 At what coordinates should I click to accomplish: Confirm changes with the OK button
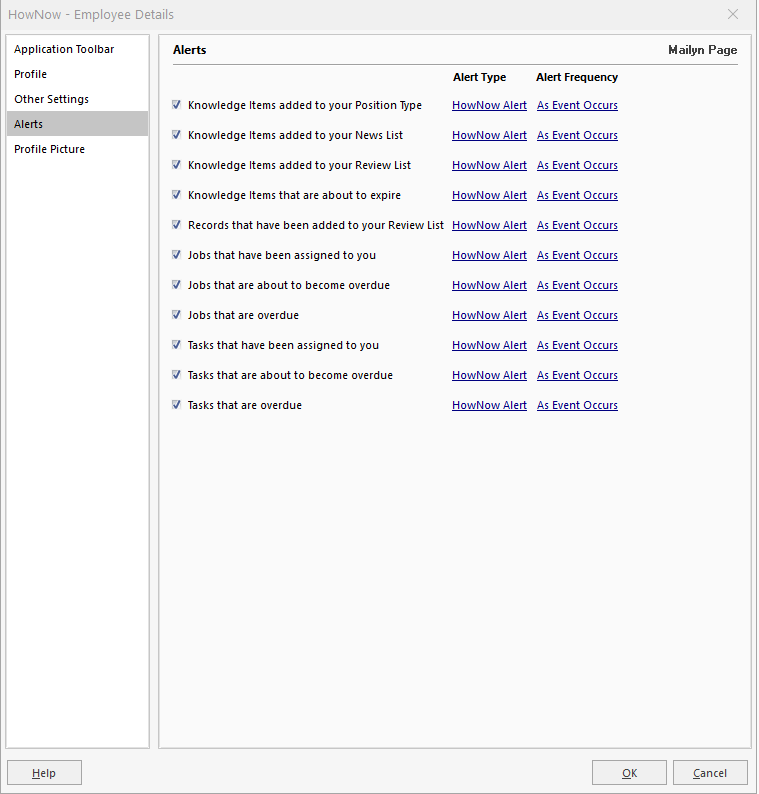[x=629, y=773]
